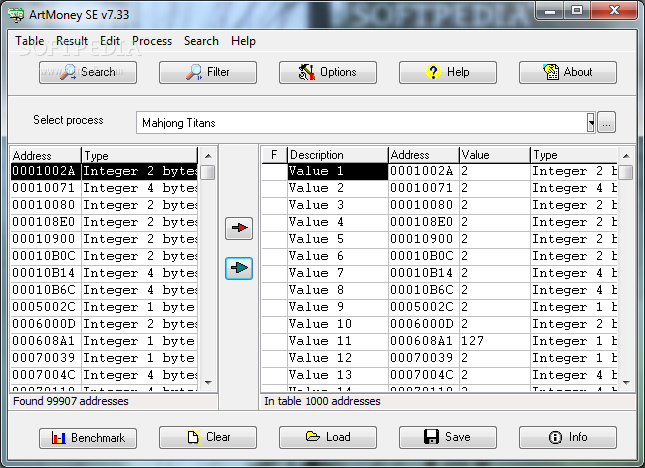645x468 pixels.
Task: Close the ArtMoney window
Action: 615,11
